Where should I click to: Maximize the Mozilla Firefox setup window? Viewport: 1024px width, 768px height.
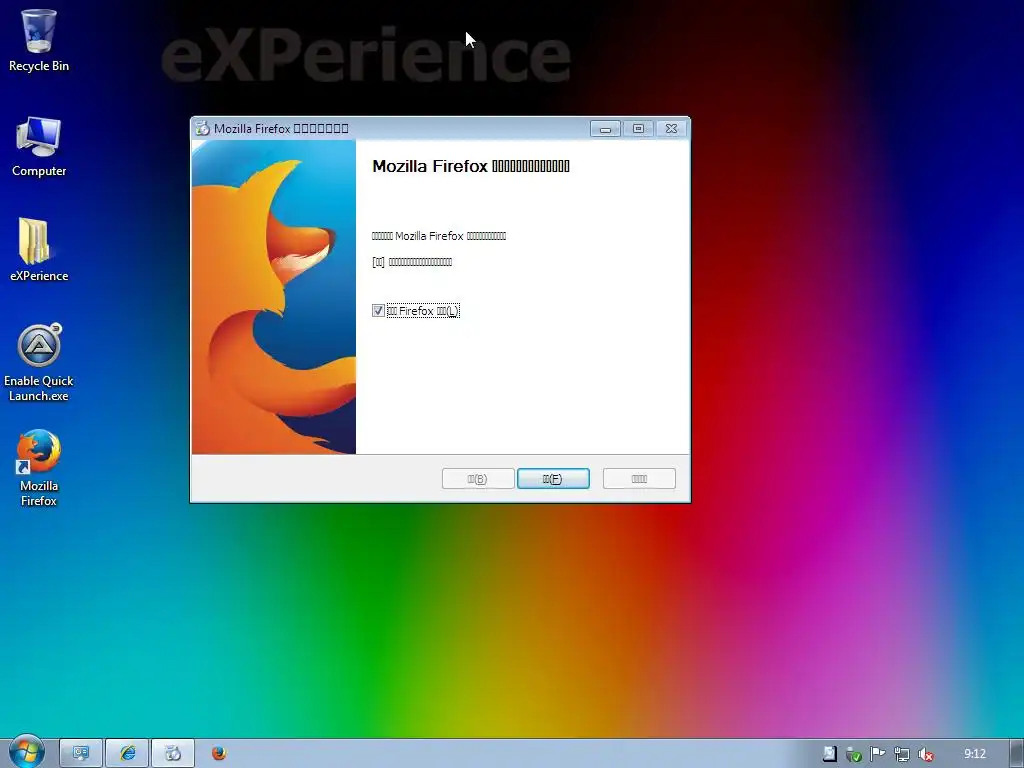639,129
